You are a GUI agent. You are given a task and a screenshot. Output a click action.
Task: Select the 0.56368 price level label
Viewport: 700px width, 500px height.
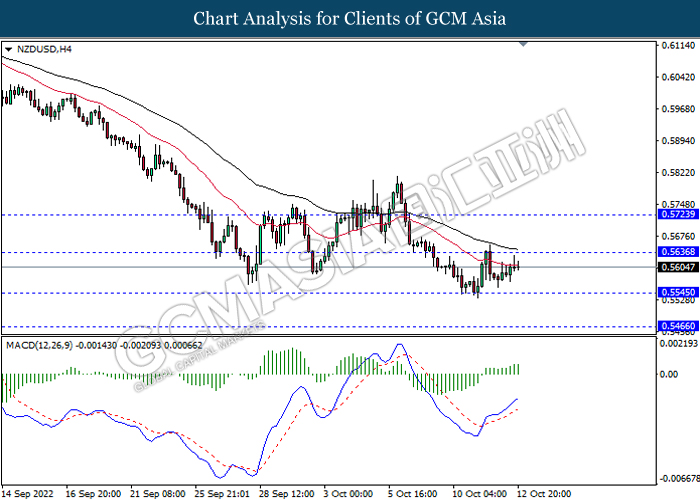click(x=678, y=252)
